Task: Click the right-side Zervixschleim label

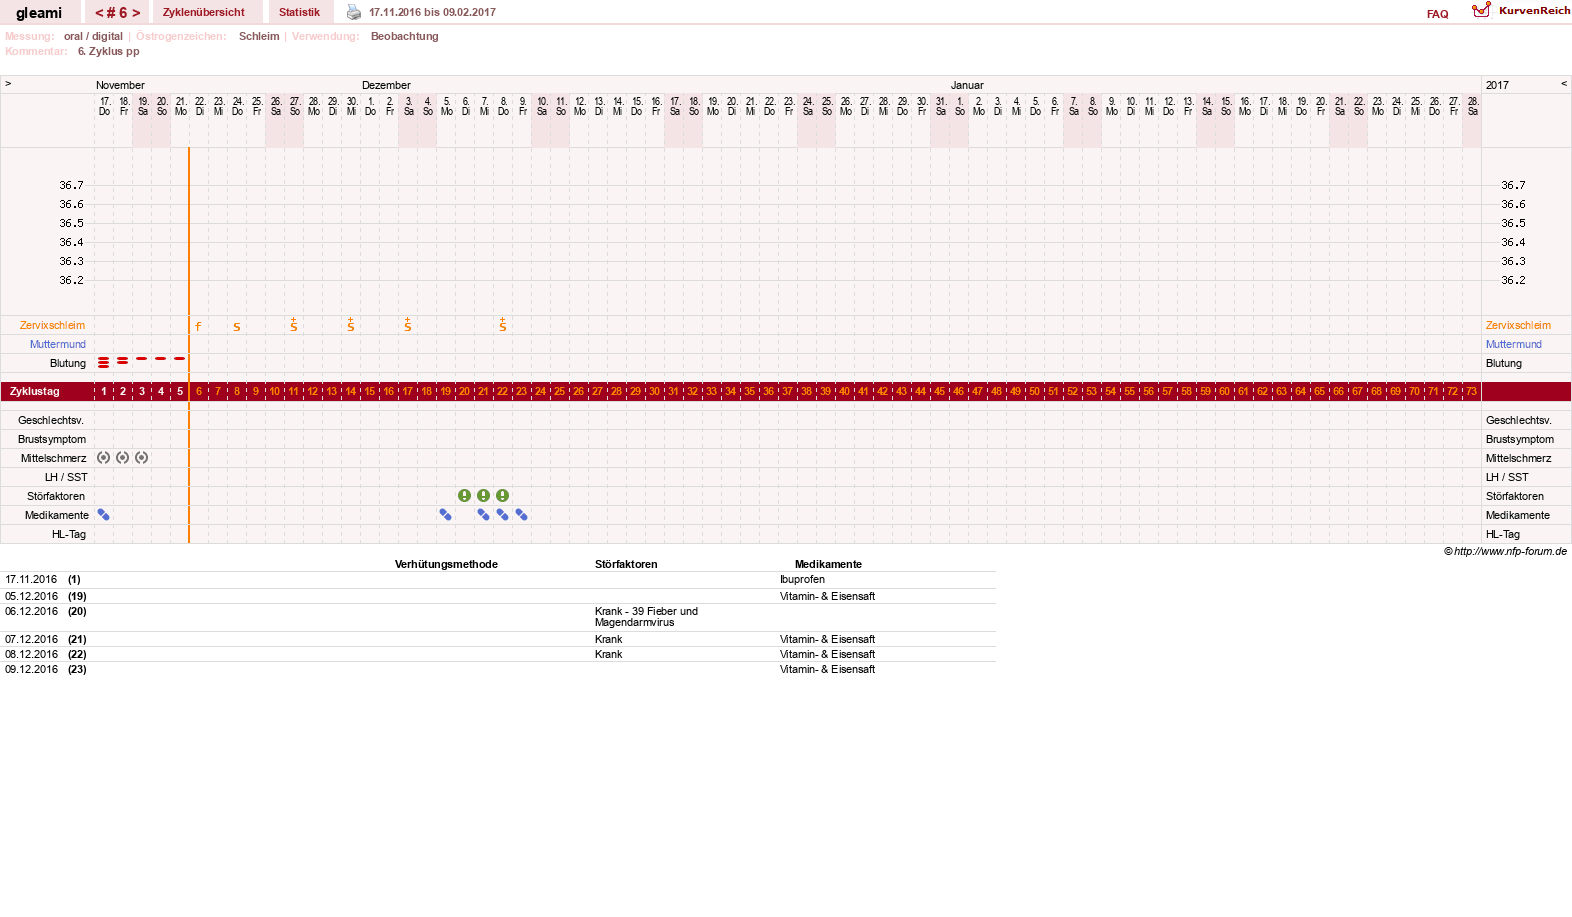Action: (x=1518, y=325)
